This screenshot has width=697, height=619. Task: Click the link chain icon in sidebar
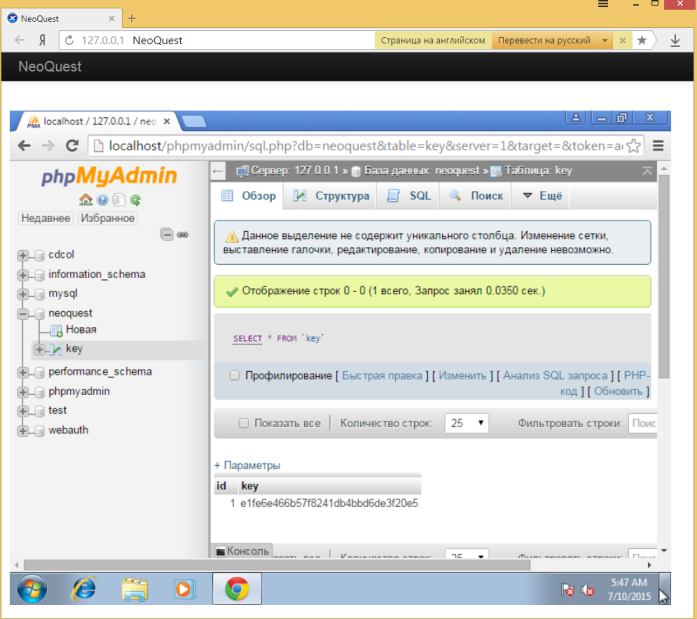click(183, 235)
